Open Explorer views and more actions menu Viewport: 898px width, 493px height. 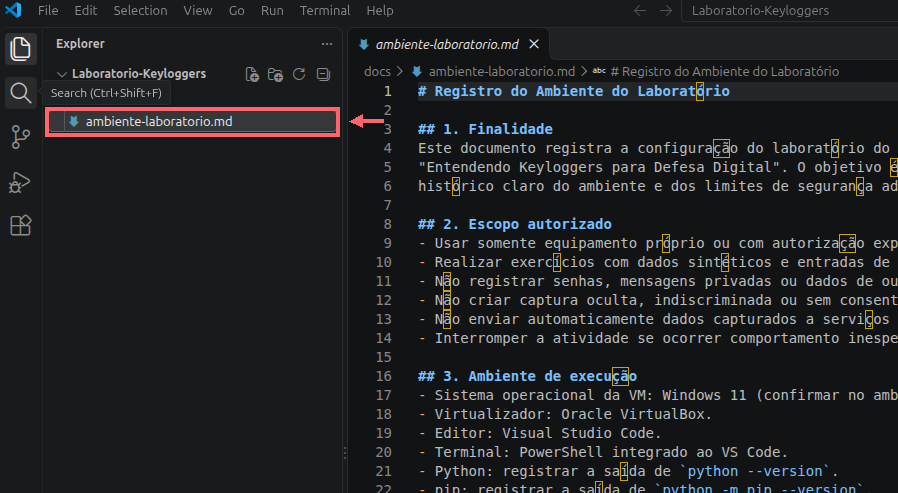pos(326,44)
